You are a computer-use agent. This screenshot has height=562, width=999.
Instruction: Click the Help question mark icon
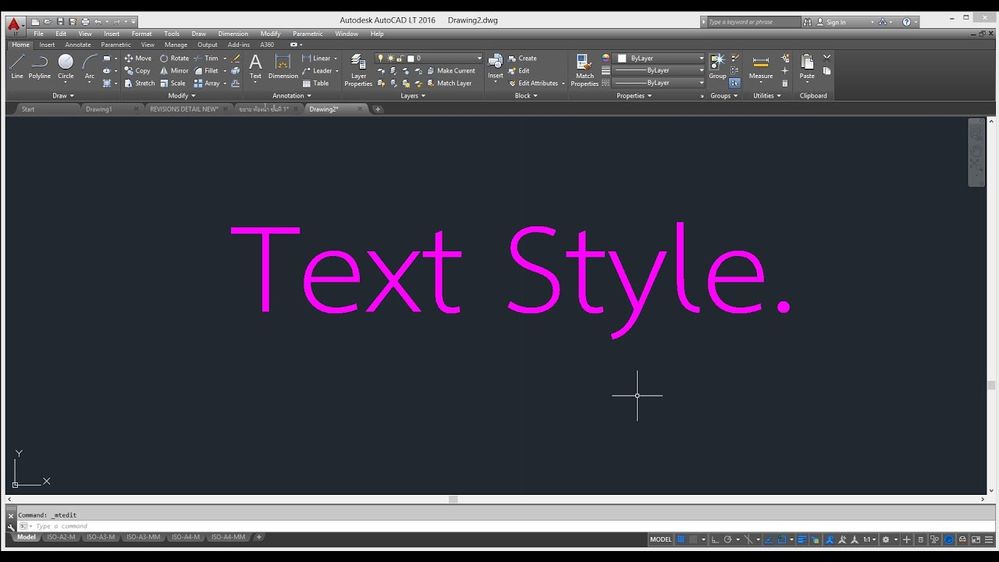click(906, 22)
